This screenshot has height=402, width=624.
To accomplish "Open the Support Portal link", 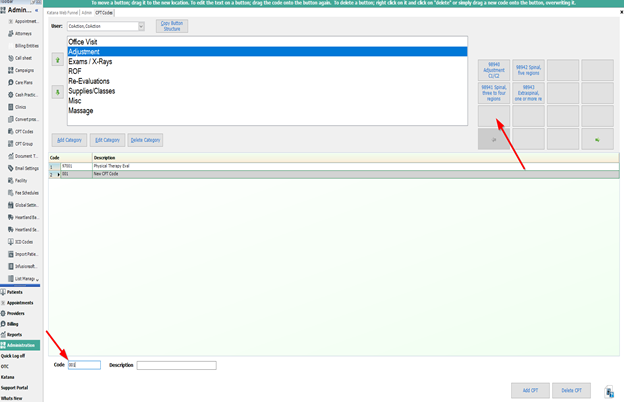I will tap(14, 388).
